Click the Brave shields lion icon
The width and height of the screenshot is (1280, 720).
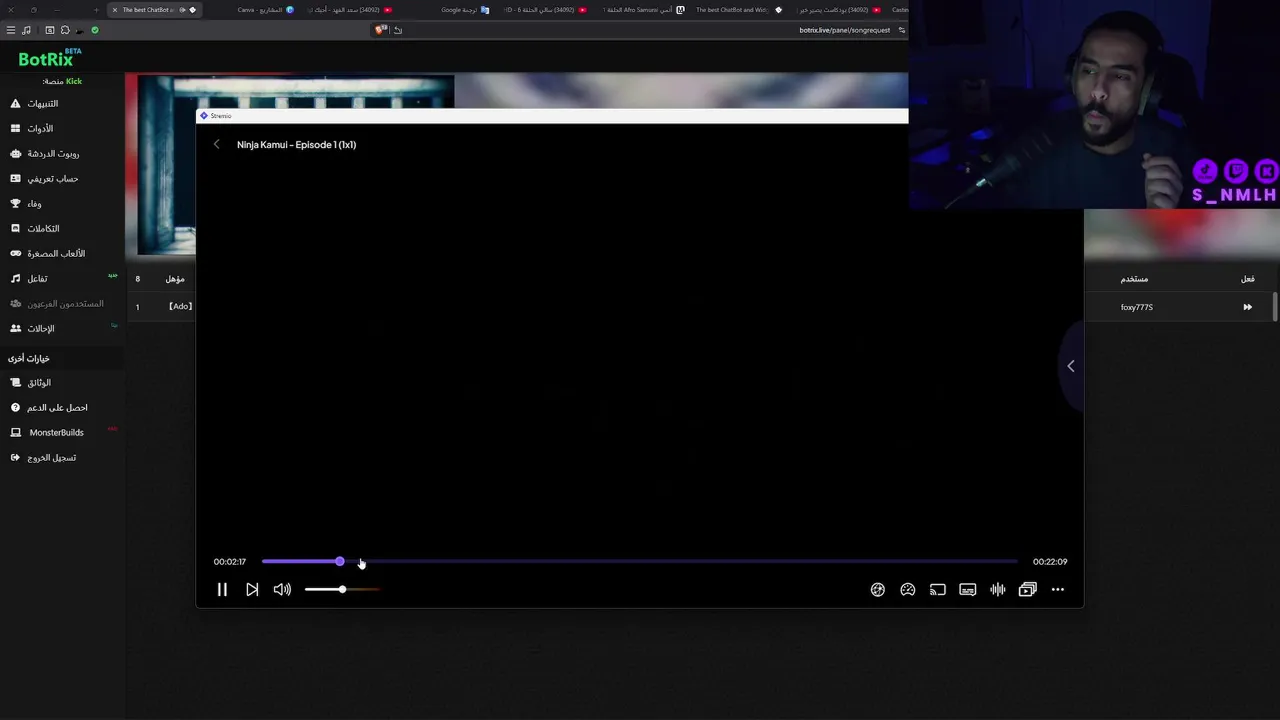coord(380,30)
